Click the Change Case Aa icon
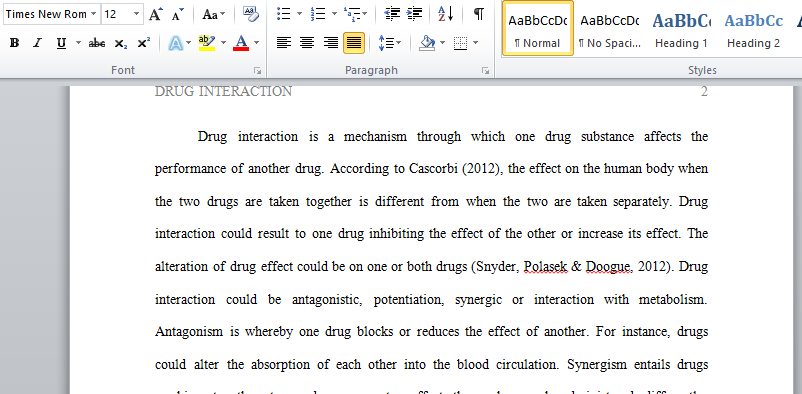This screenshot has height=394, width=802. point(210,14)
